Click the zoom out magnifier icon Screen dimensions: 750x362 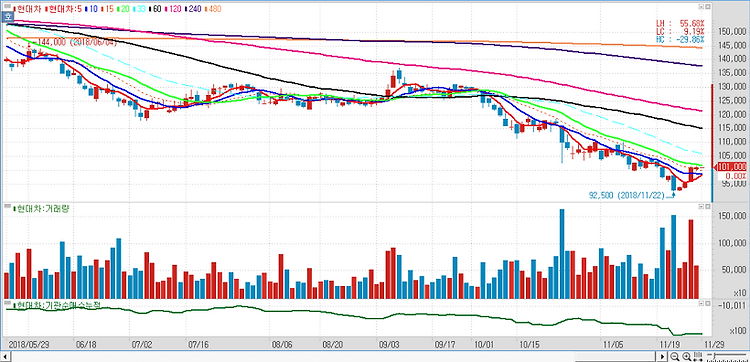[674, 356]
